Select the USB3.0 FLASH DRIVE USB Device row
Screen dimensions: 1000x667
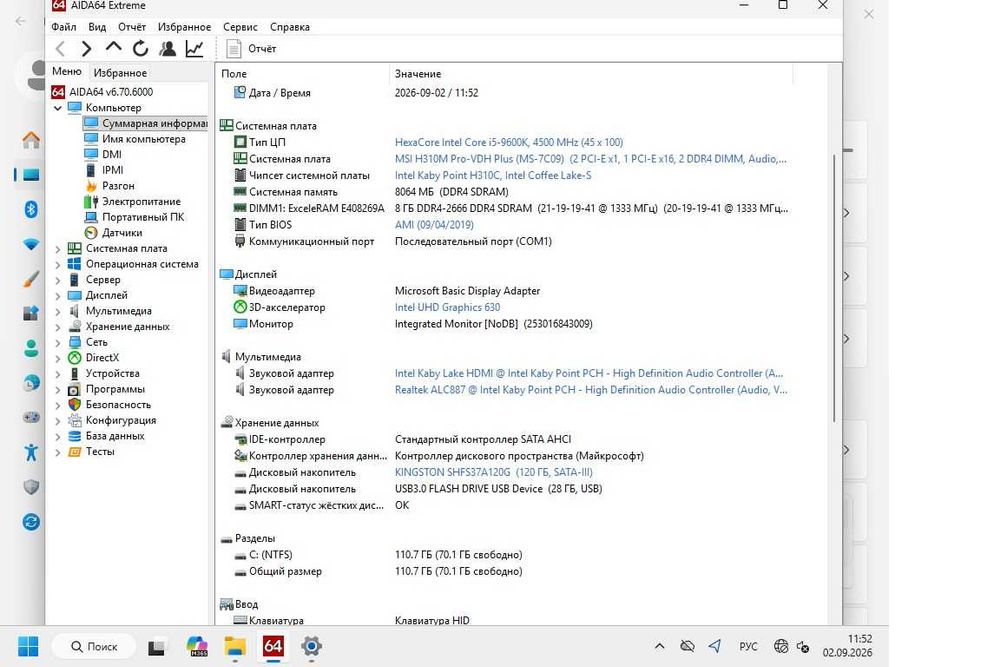(x=504, y=489)
